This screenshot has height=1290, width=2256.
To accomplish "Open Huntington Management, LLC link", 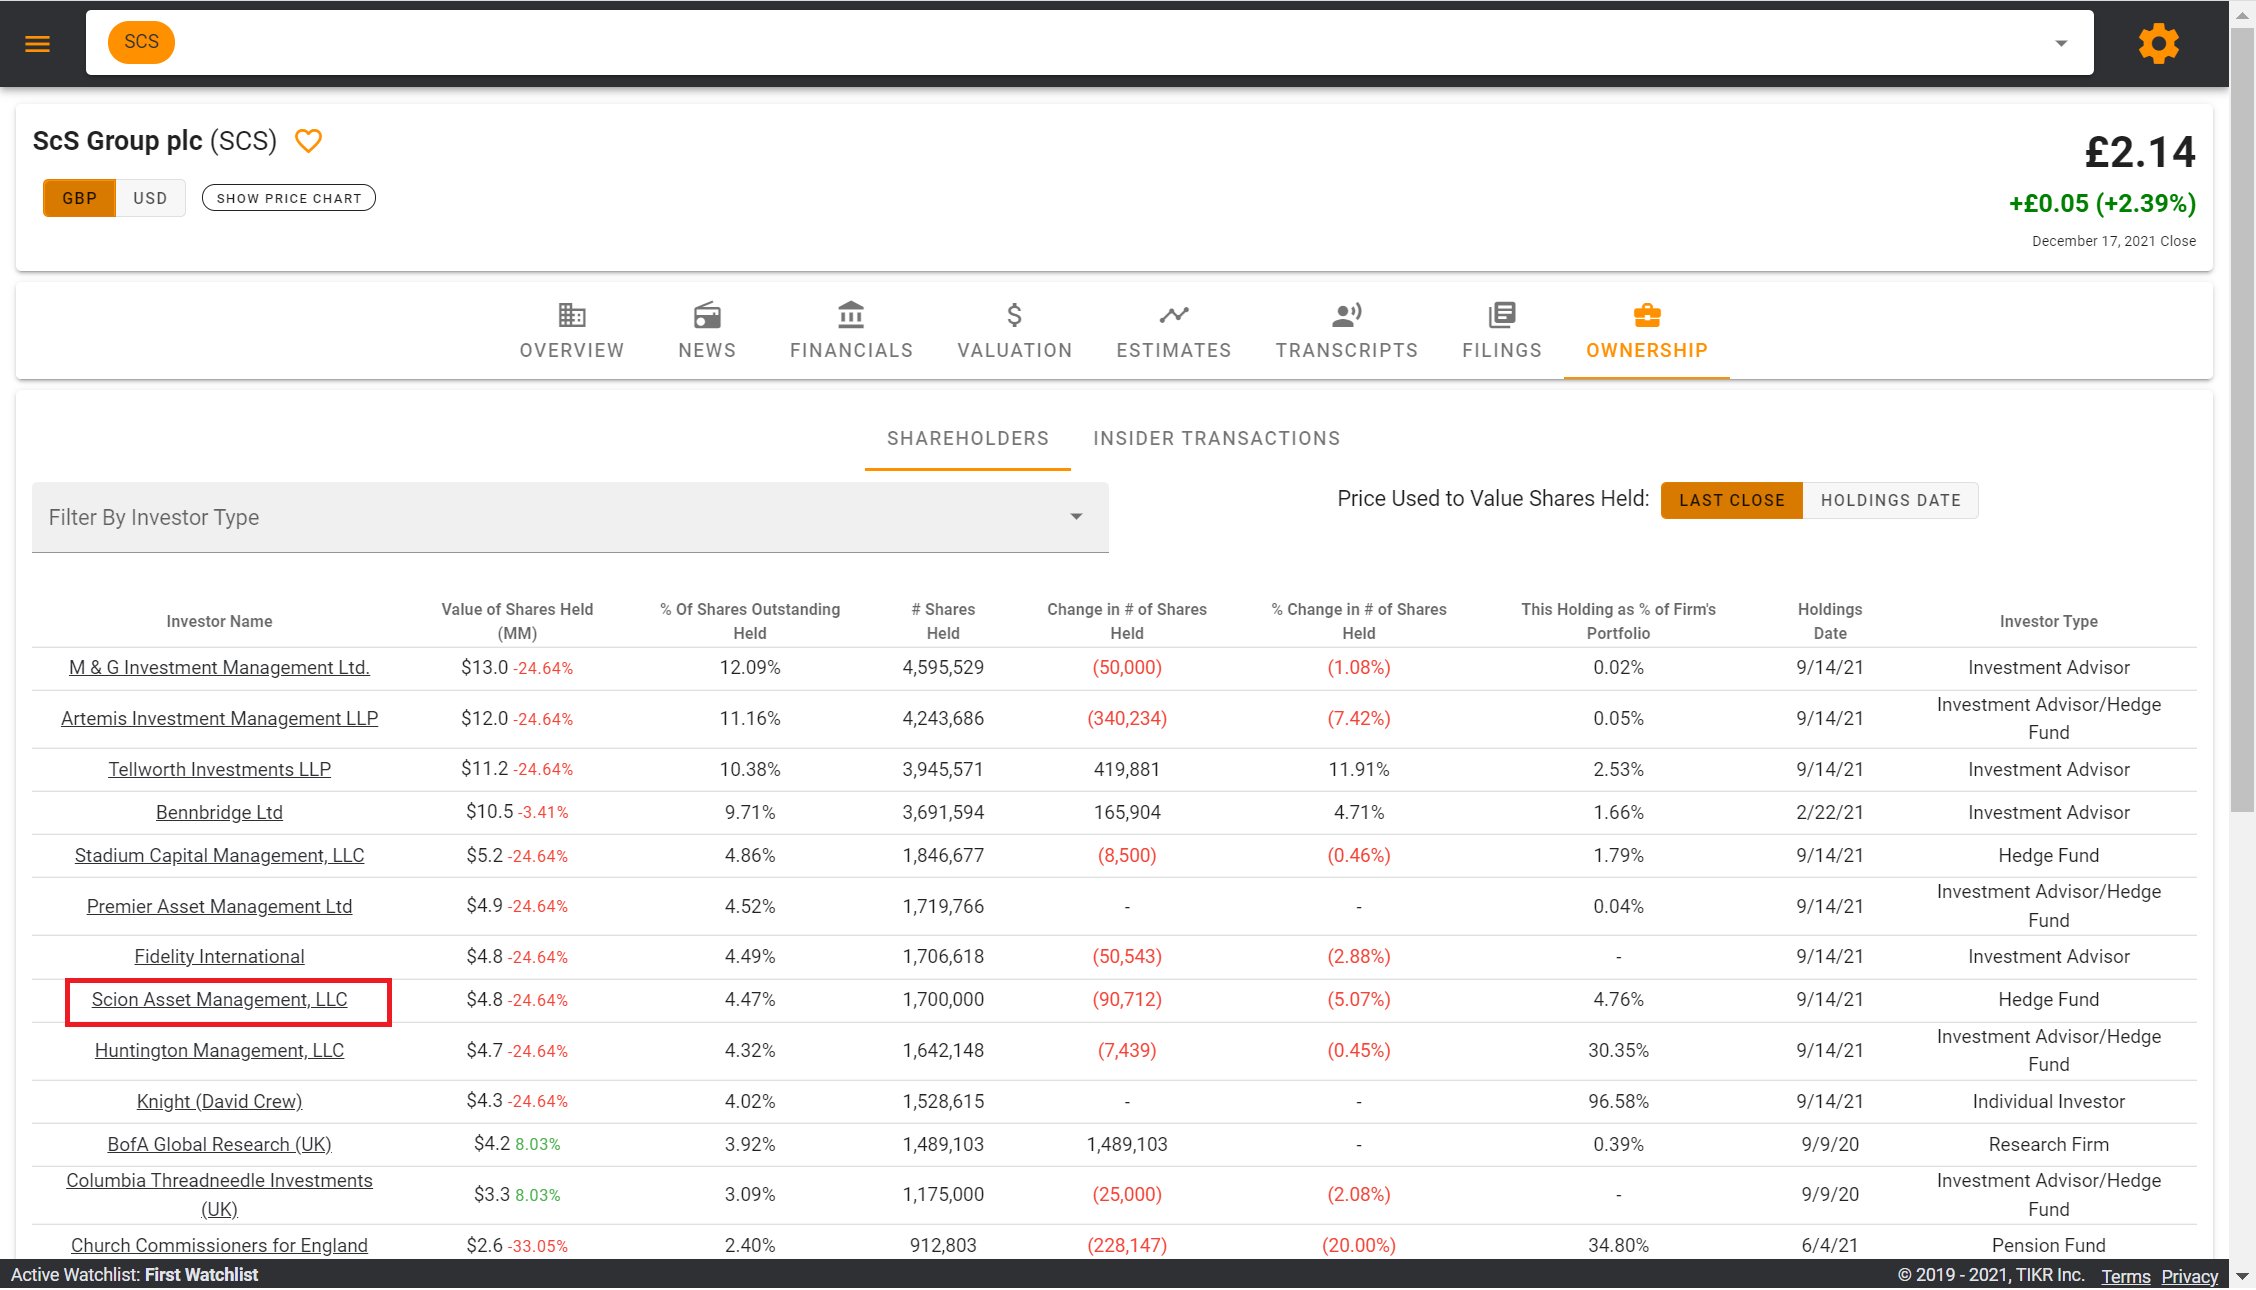I will (x=219, y=1050).
